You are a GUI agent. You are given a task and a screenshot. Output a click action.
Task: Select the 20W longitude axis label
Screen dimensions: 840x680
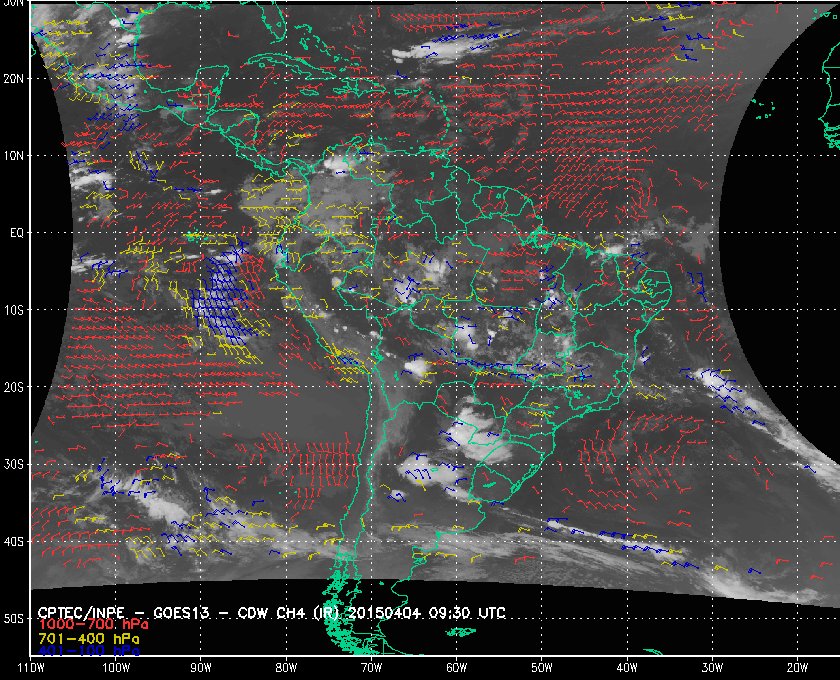(796, 668)
